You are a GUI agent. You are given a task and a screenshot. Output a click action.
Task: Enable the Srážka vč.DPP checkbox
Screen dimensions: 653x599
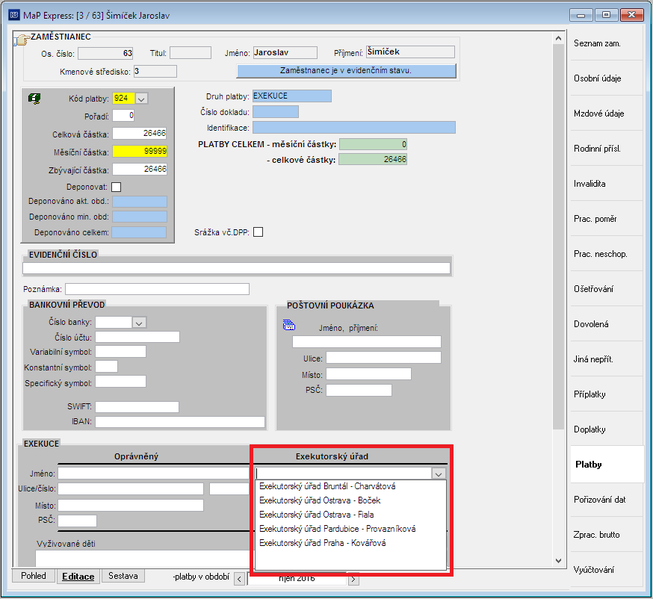click(258, 232)
